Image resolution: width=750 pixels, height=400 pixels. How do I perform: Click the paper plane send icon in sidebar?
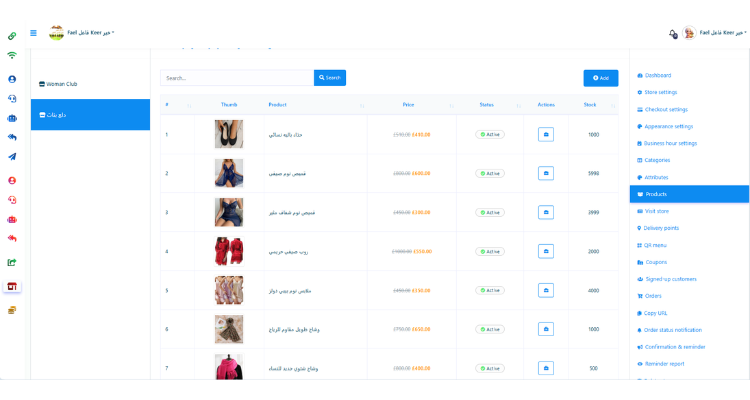point(12,157)
